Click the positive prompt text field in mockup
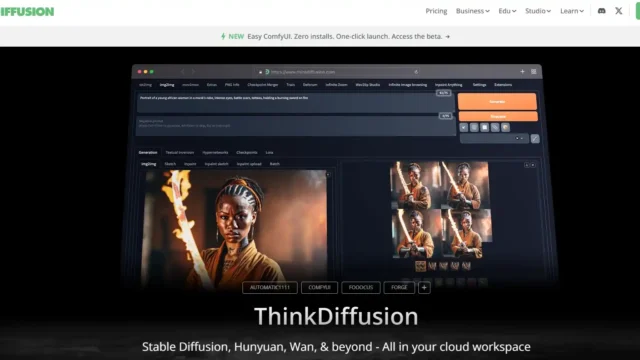 click(296, 103)
